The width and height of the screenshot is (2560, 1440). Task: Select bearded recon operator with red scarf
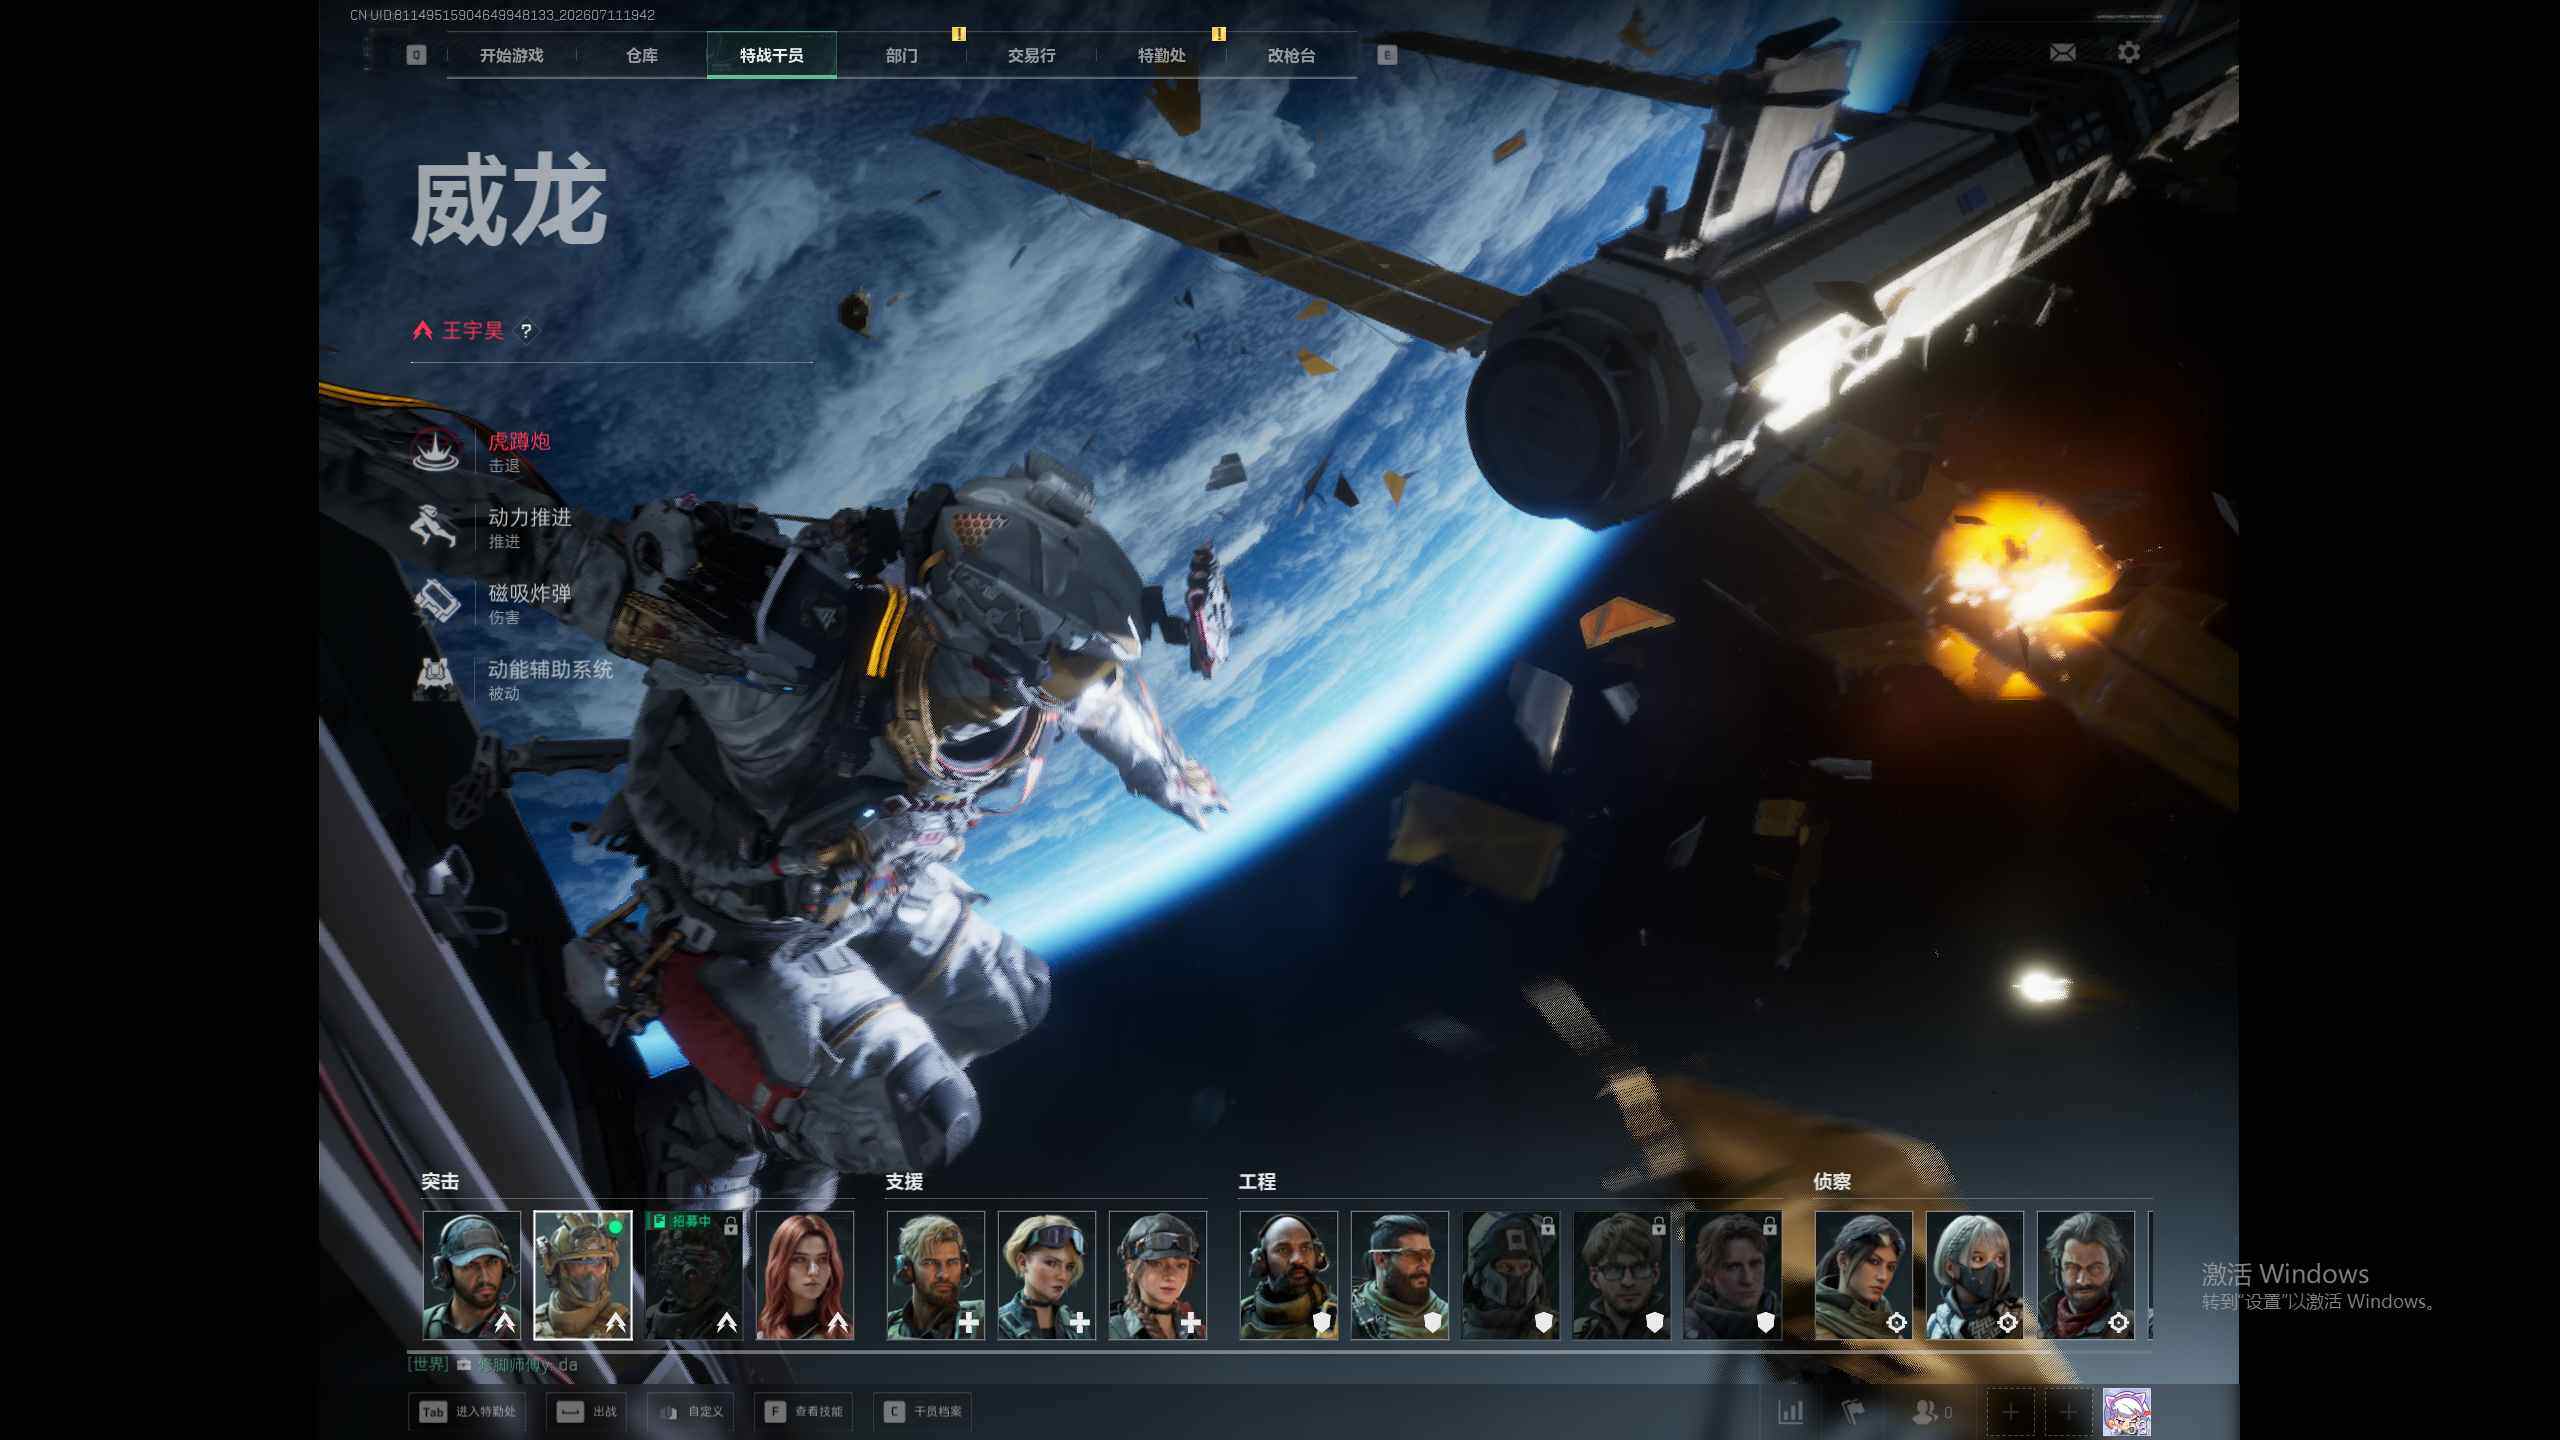[2086, 1275]
